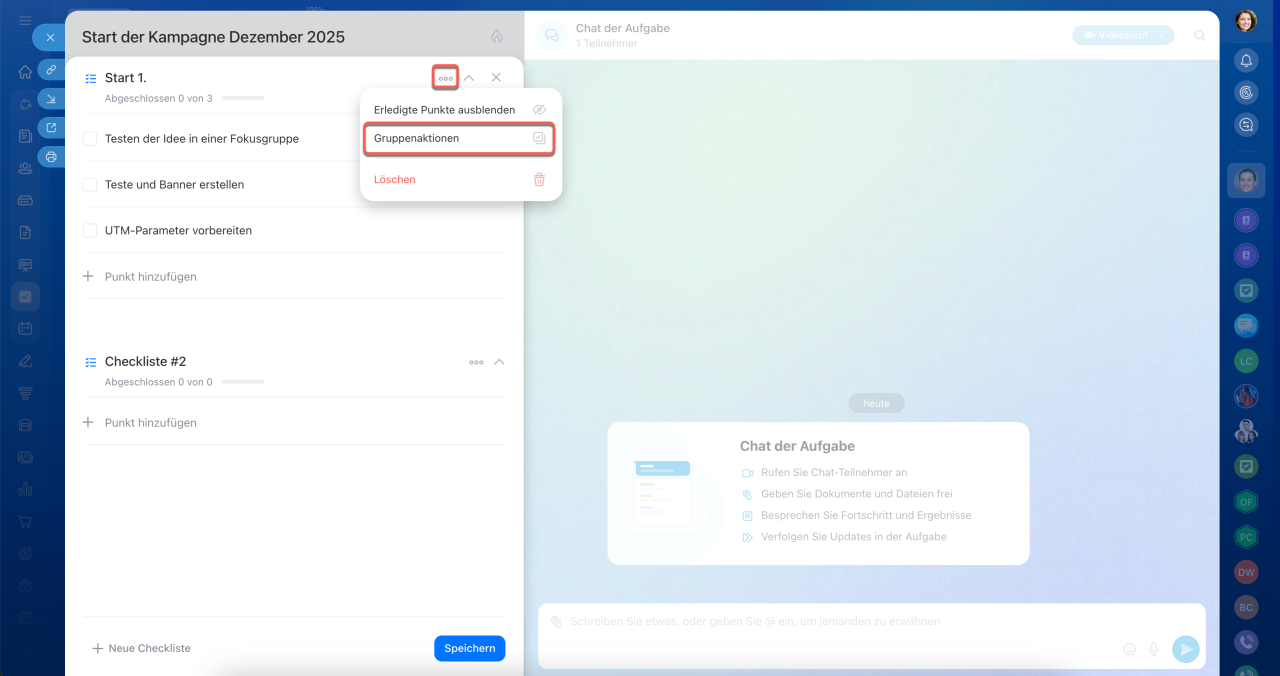Collapse the Start 1. checklist
1280x676 pixels.
(469, 78)
